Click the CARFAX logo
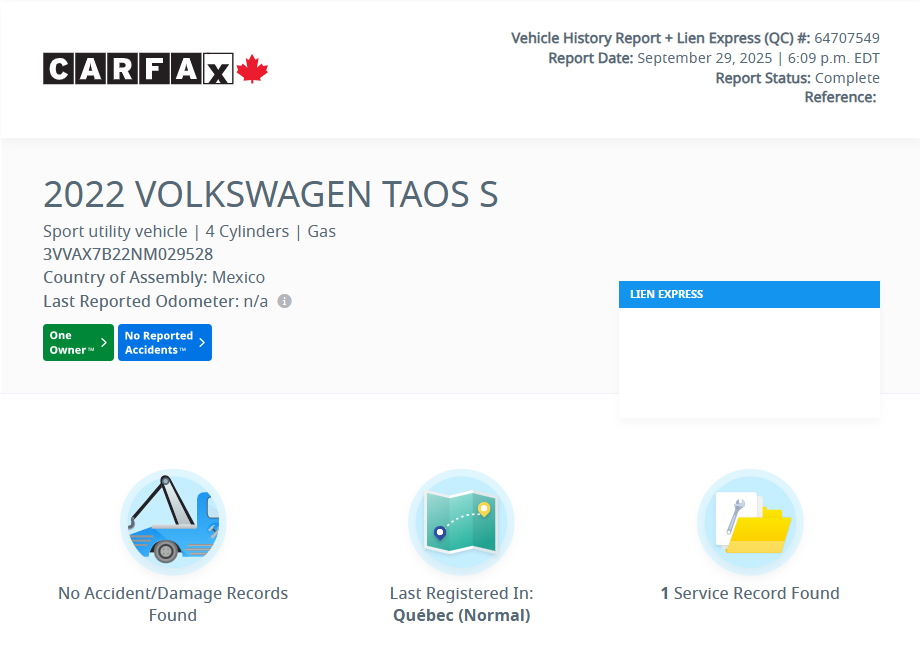920x646 pixels. [x=138, y=68]
